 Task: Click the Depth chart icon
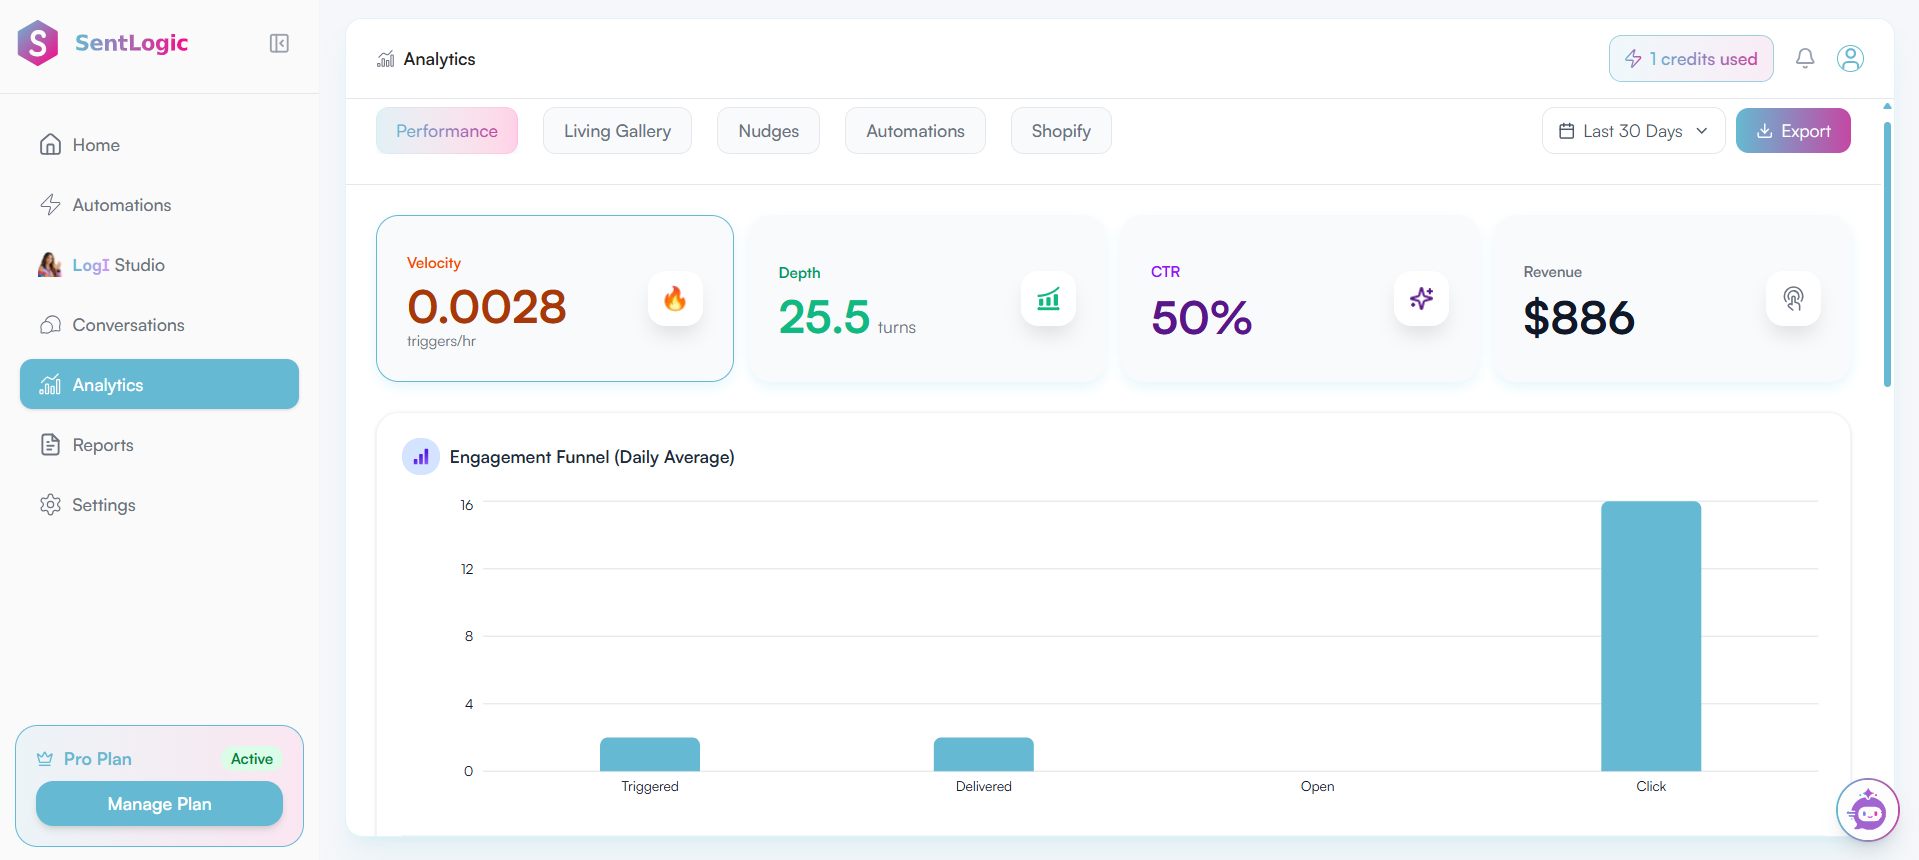(1048, 299)
